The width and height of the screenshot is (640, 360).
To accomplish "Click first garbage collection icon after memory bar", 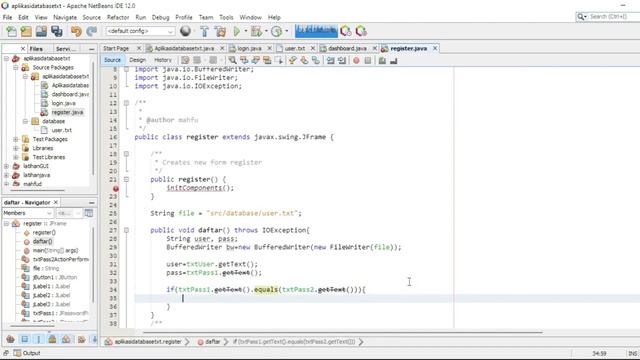I will [346, 31].
